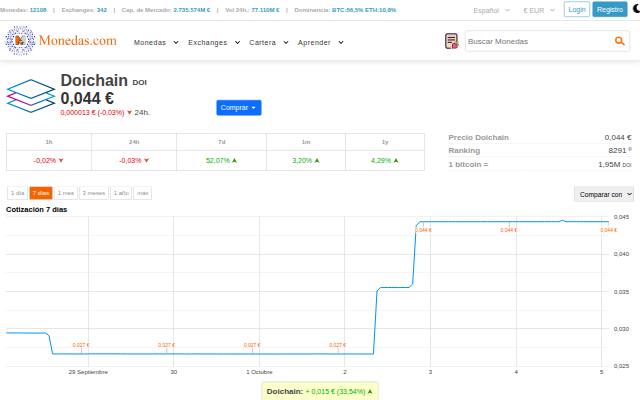Click the Exchanges count 342 link

(102, 10)
